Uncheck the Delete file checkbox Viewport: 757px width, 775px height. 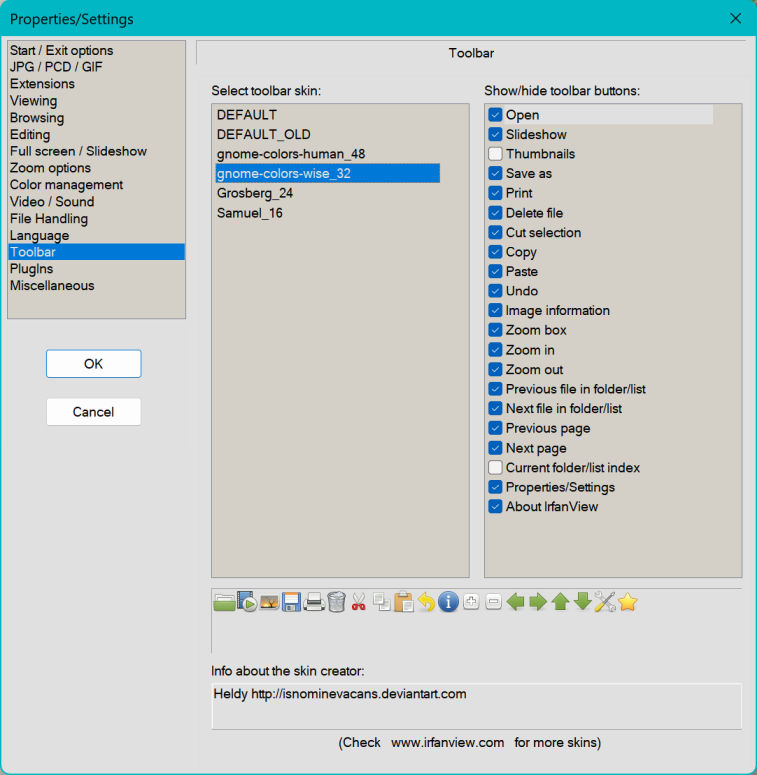[x=495, y=213]
